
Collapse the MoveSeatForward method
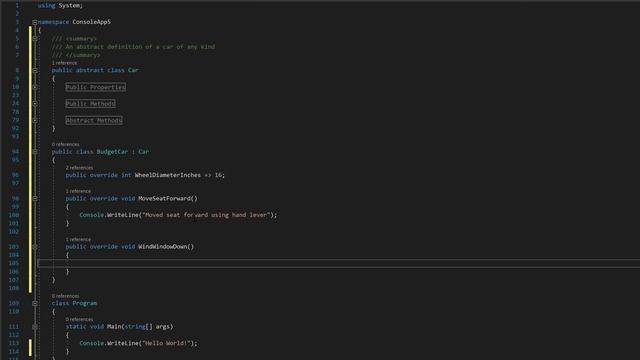coord(35,198)
